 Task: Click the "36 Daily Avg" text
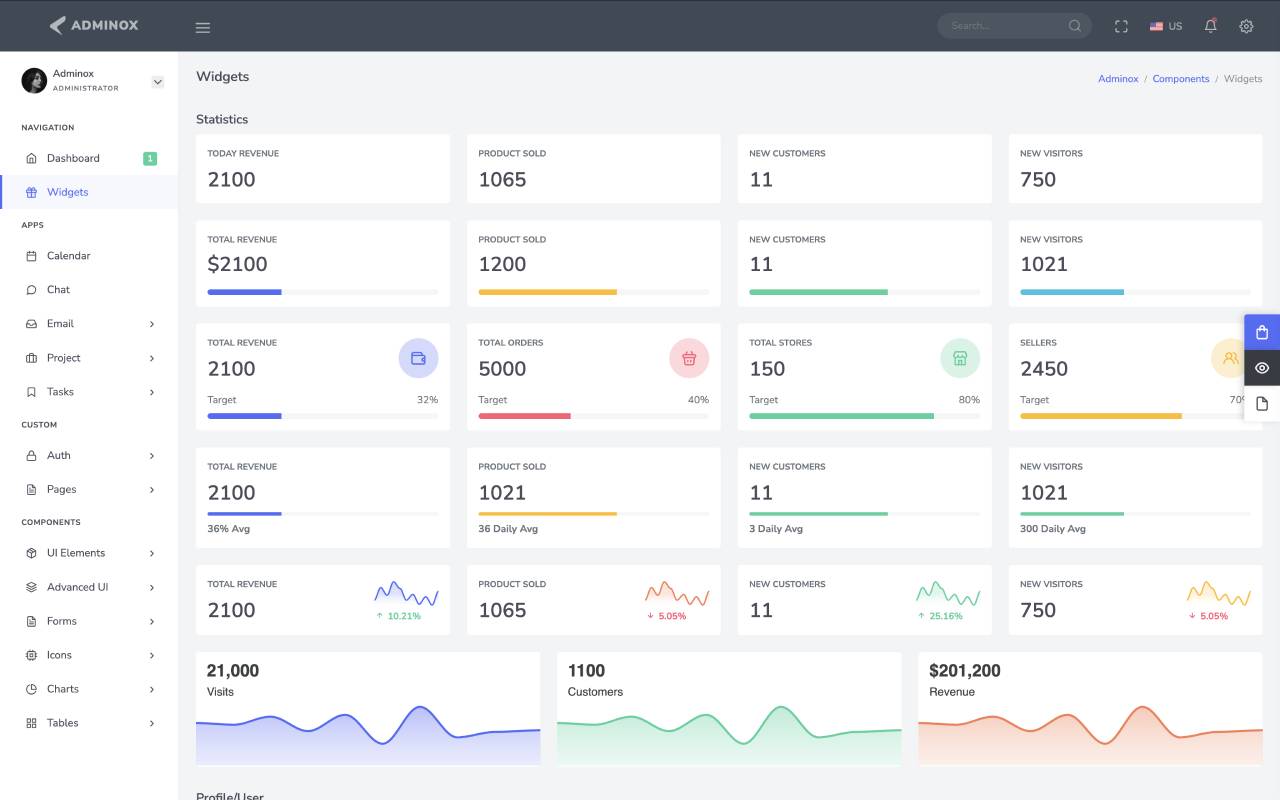click(x=508, y=529)
